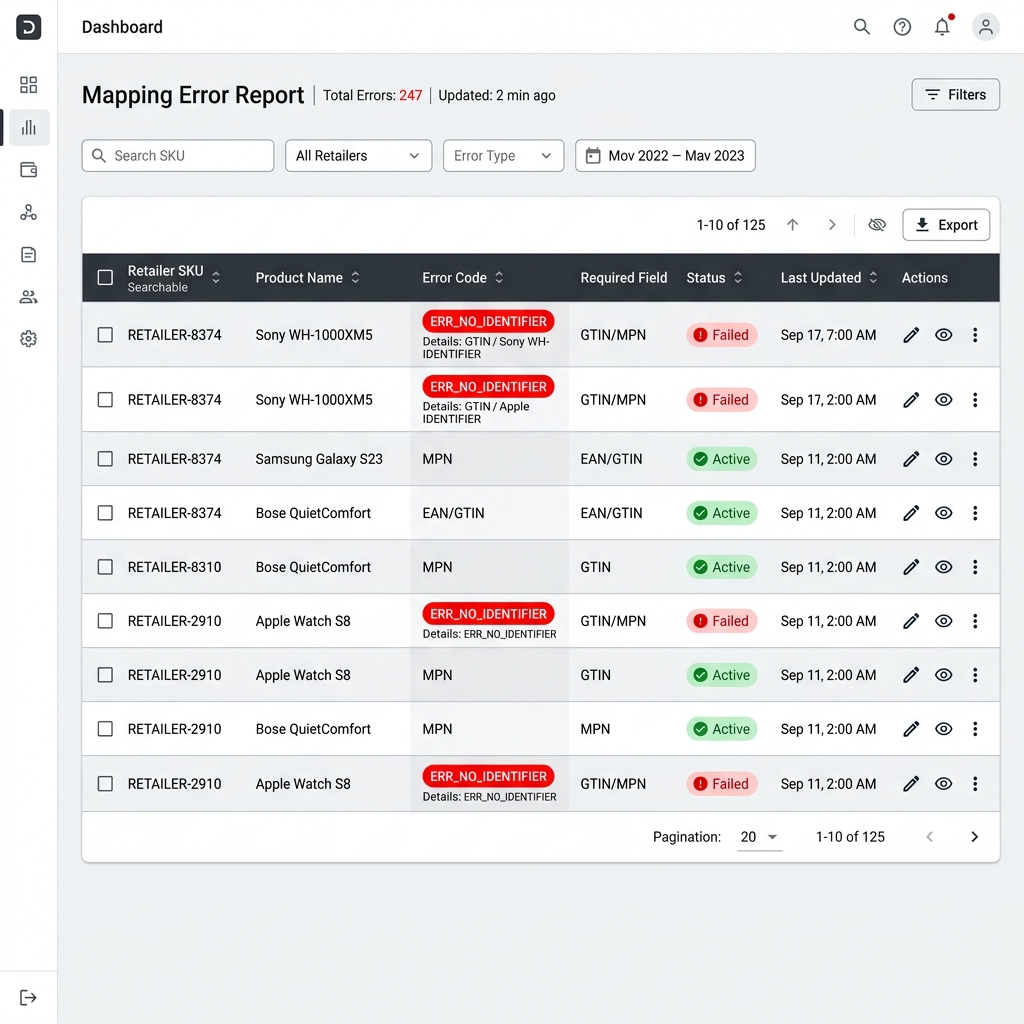Click the RETAILER-8310 SKU cell

(x=174, y=567)
